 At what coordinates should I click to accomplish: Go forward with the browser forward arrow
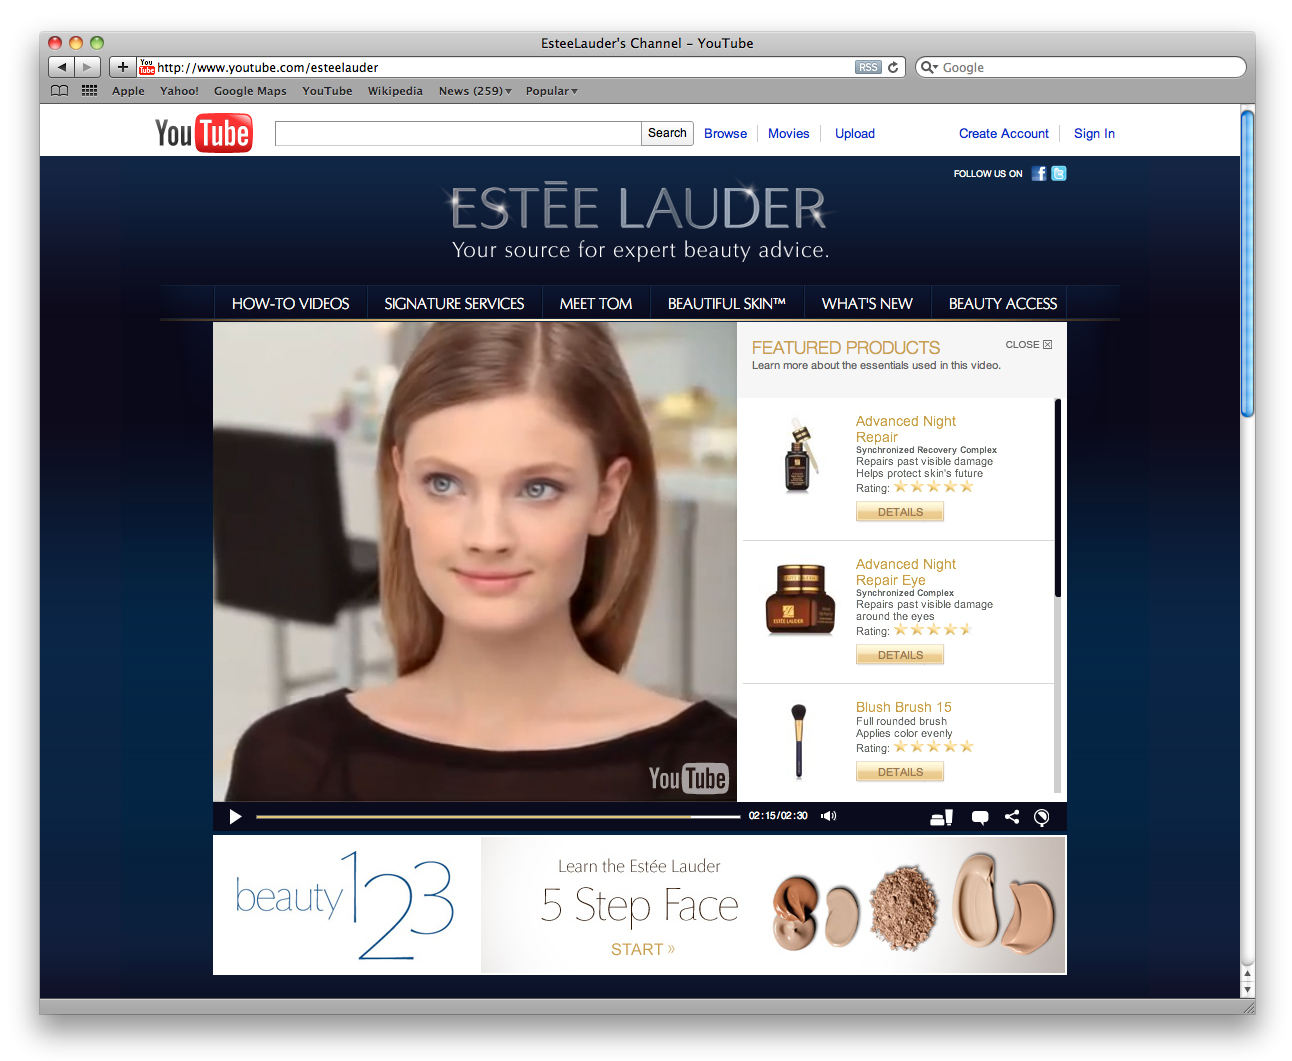tap(88, 67)
